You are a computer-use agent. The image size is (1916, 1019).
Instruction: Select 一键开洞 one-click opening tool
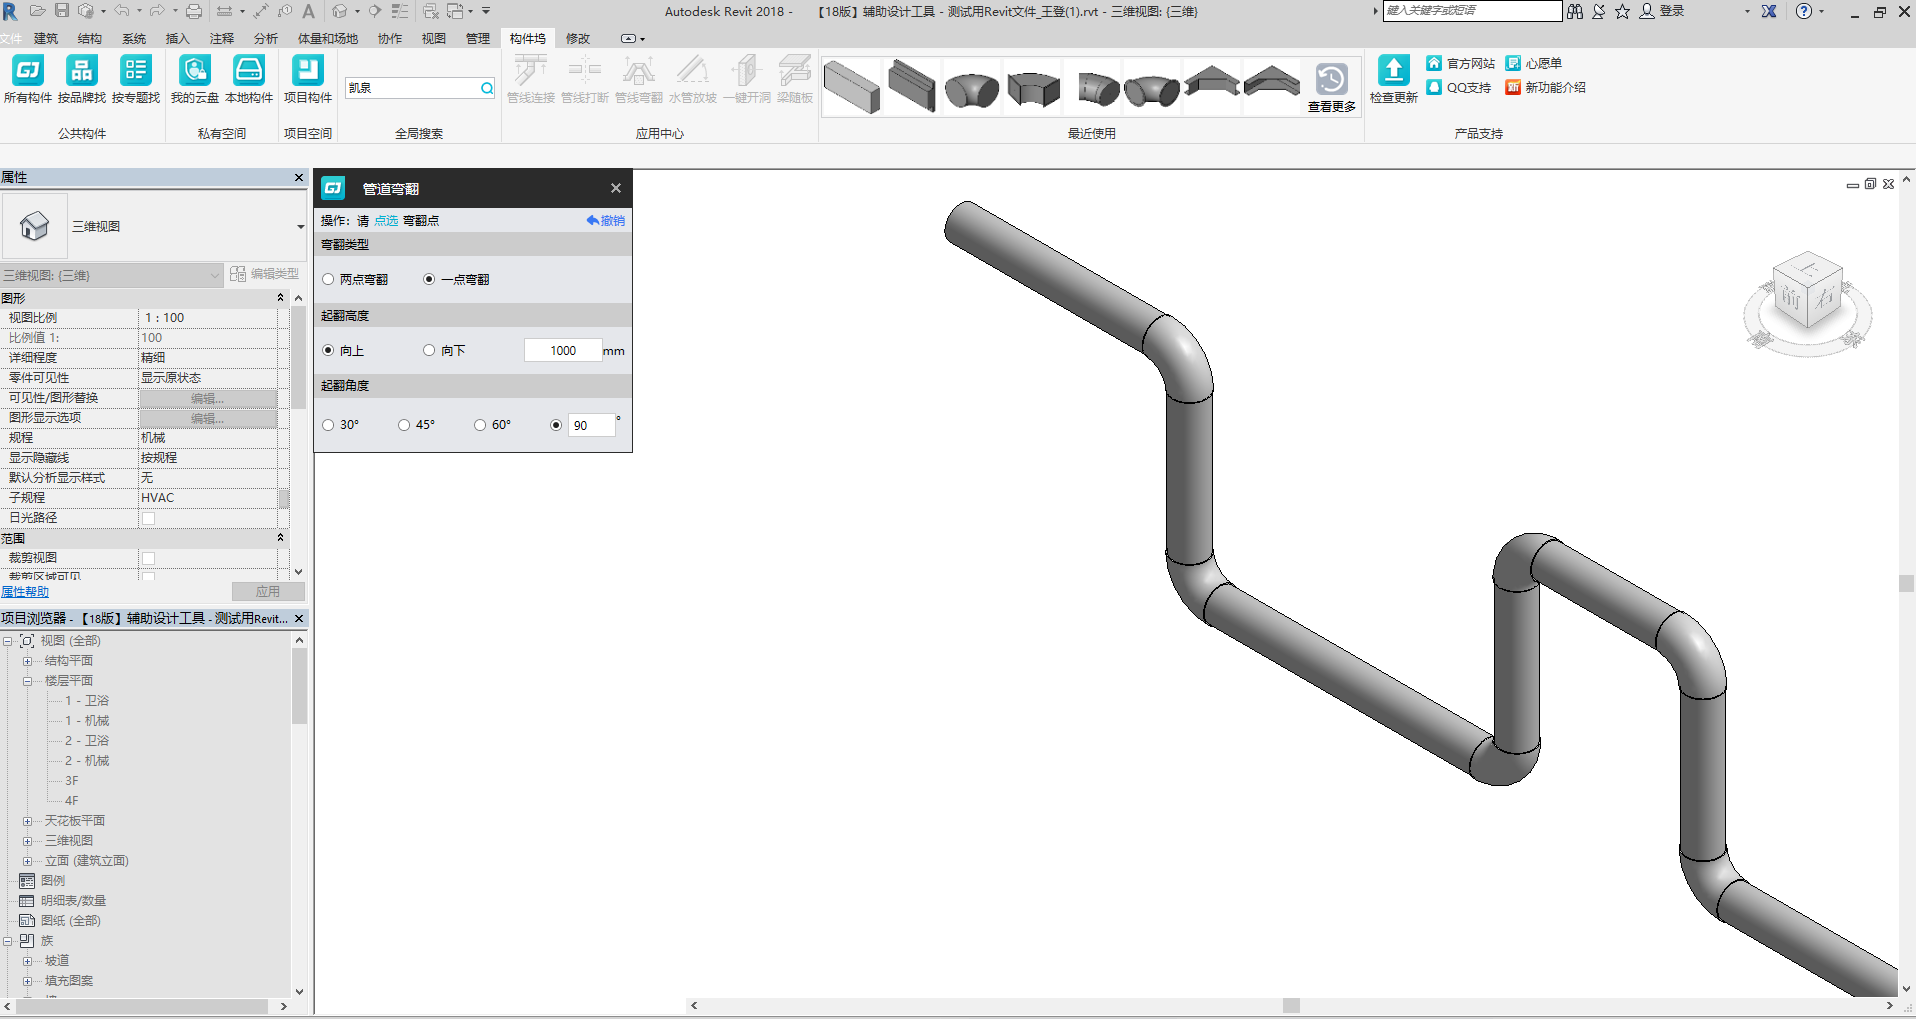747,79
